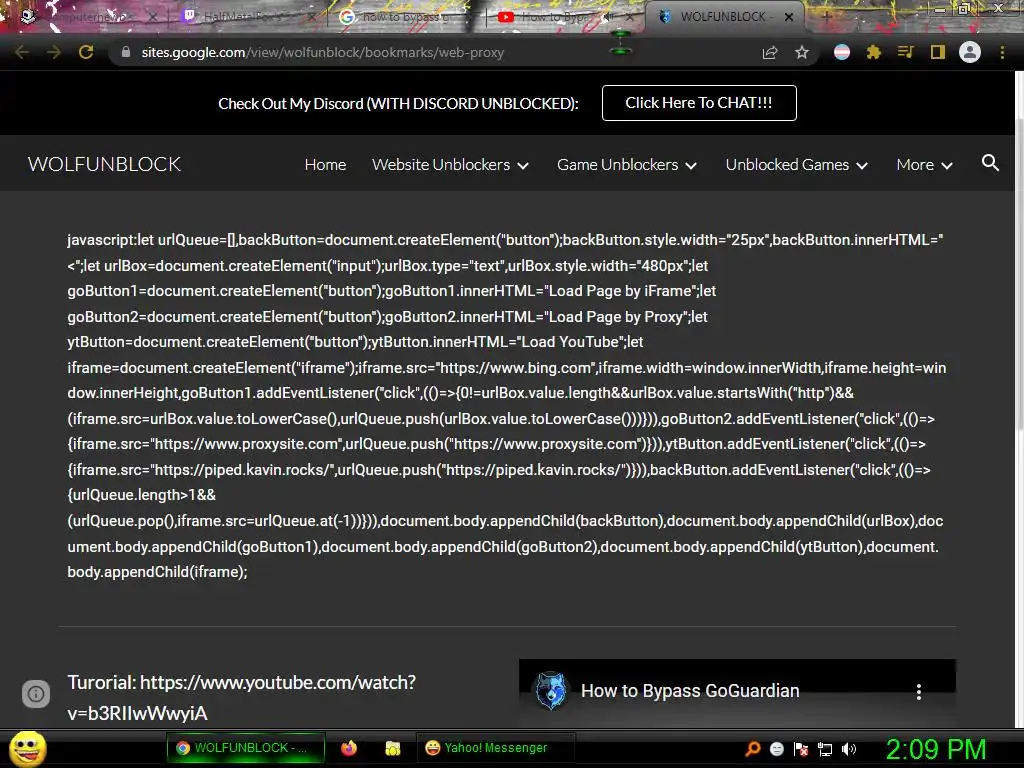Click the orange search icon in system tray
This screenshot has height=768, width=1024.
click(x=752, y=748)
